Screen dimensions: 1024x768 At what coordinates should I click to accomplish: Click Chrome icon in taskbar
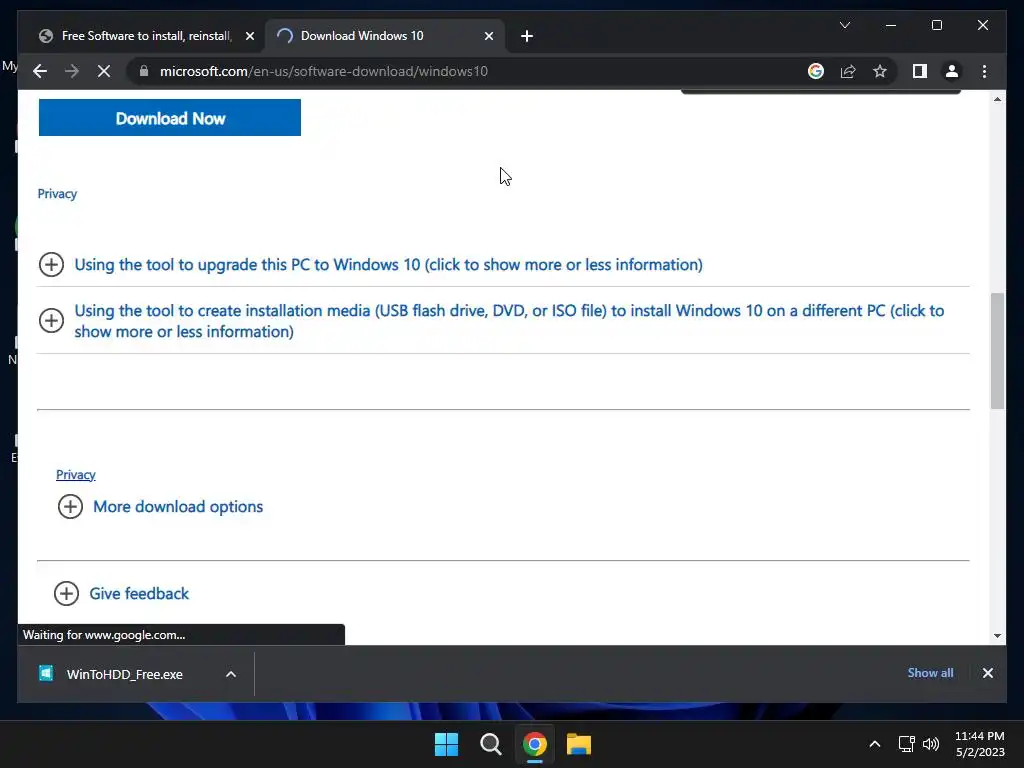[534, 744]
